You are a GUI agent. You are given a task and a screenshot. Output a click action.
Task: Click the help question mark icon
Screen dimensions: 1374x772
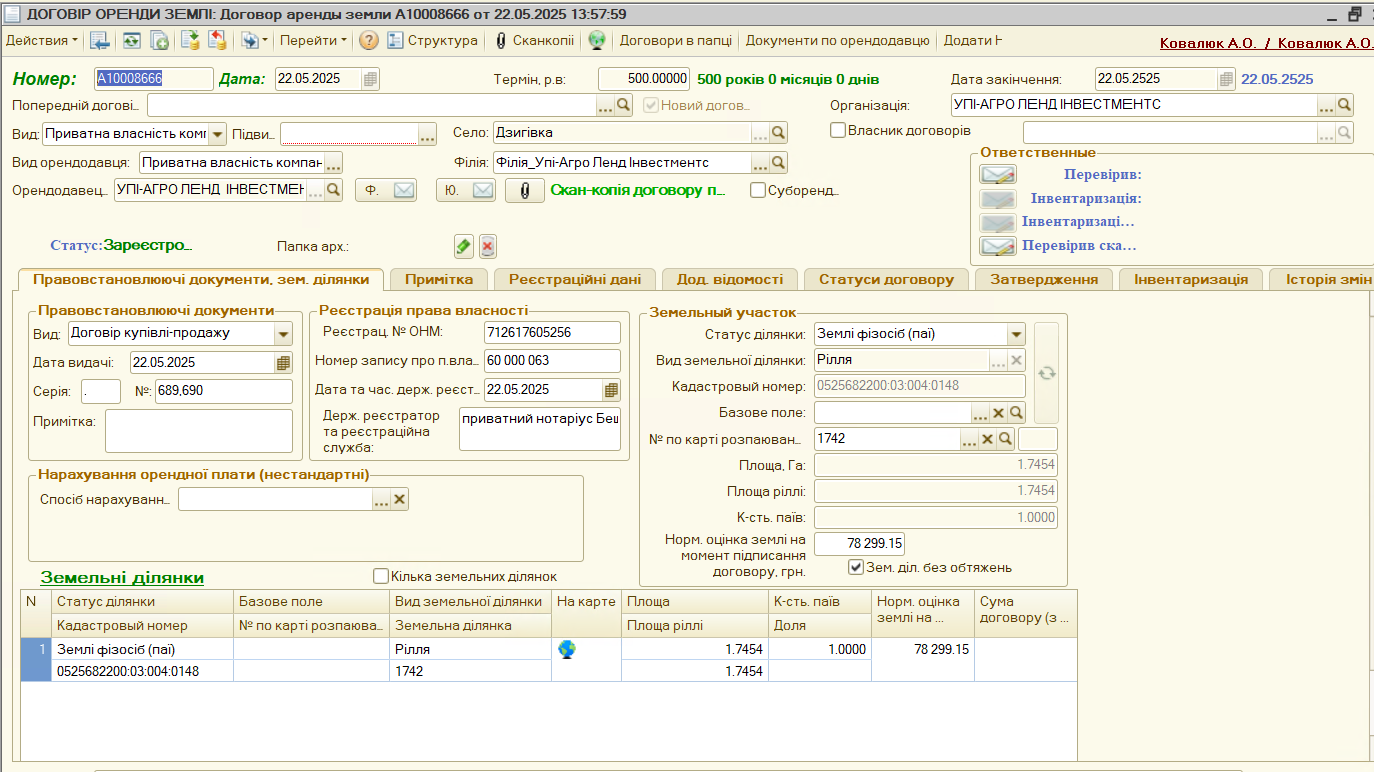[369, 40]
